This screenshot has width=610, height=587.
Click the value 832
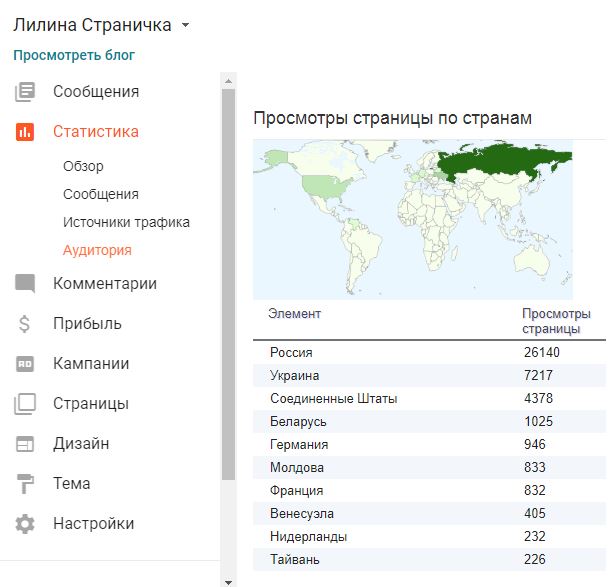tap(535, 490)
